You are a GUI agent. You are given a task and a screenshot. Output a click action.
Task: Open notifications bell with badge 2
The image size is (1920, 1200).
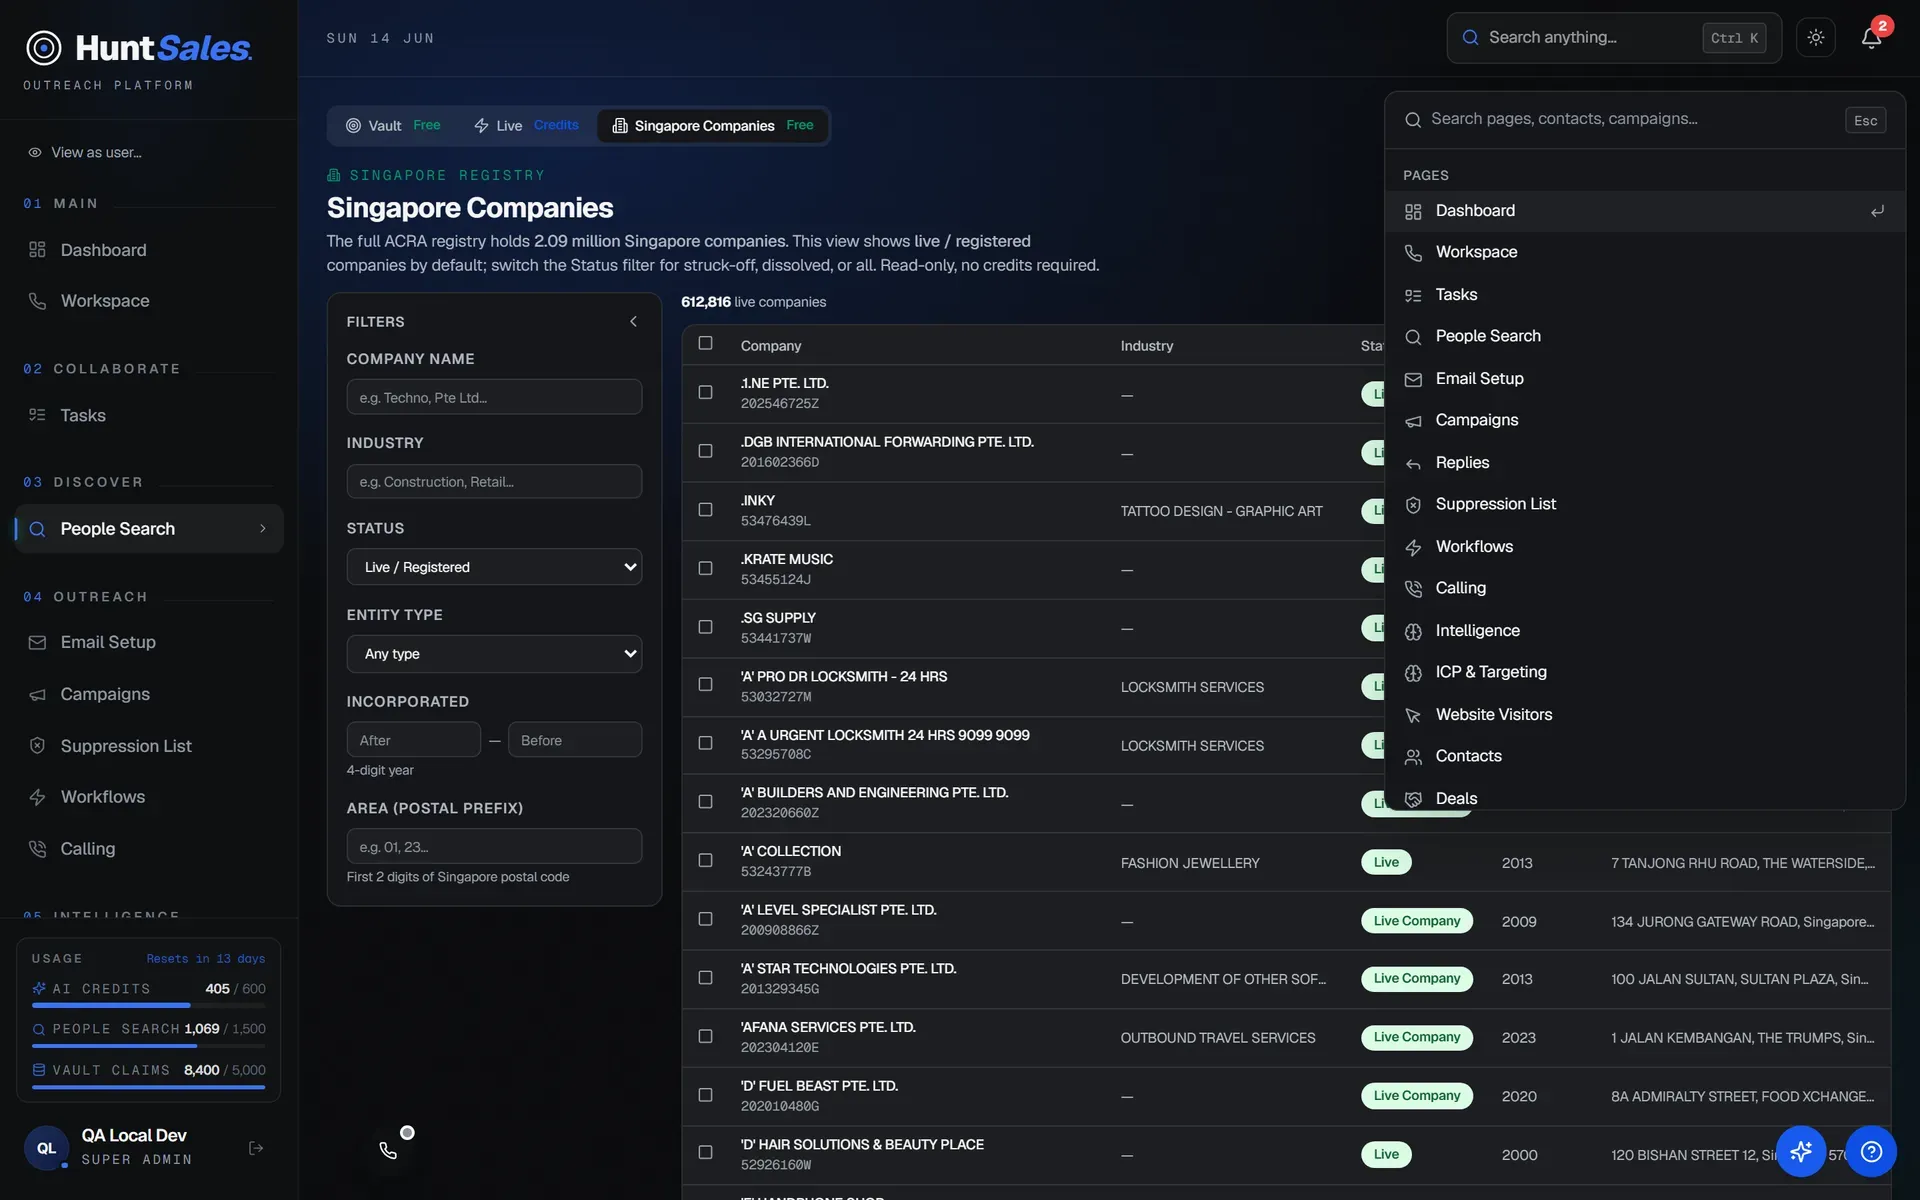[1871, 38]
